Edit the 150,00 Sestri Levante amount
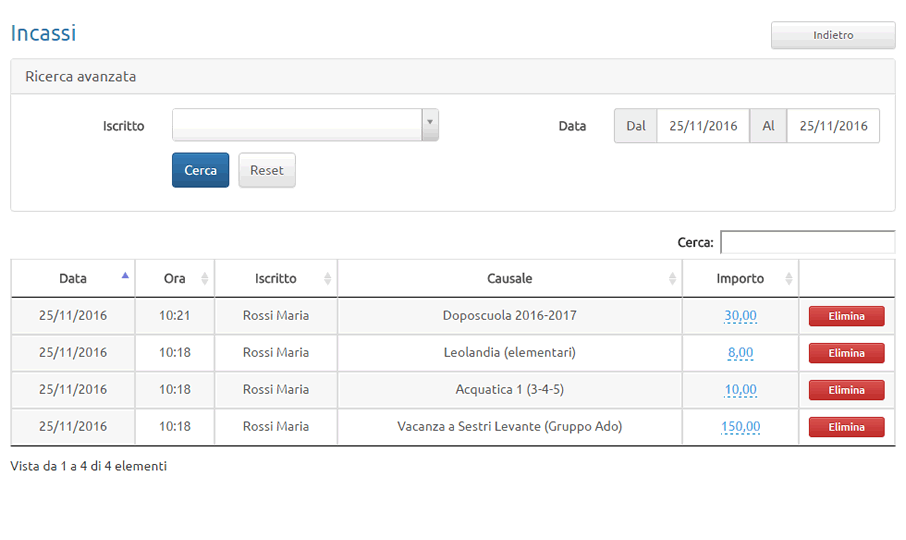The height and width of the screenshot is (540, 906). coord(740,427)
